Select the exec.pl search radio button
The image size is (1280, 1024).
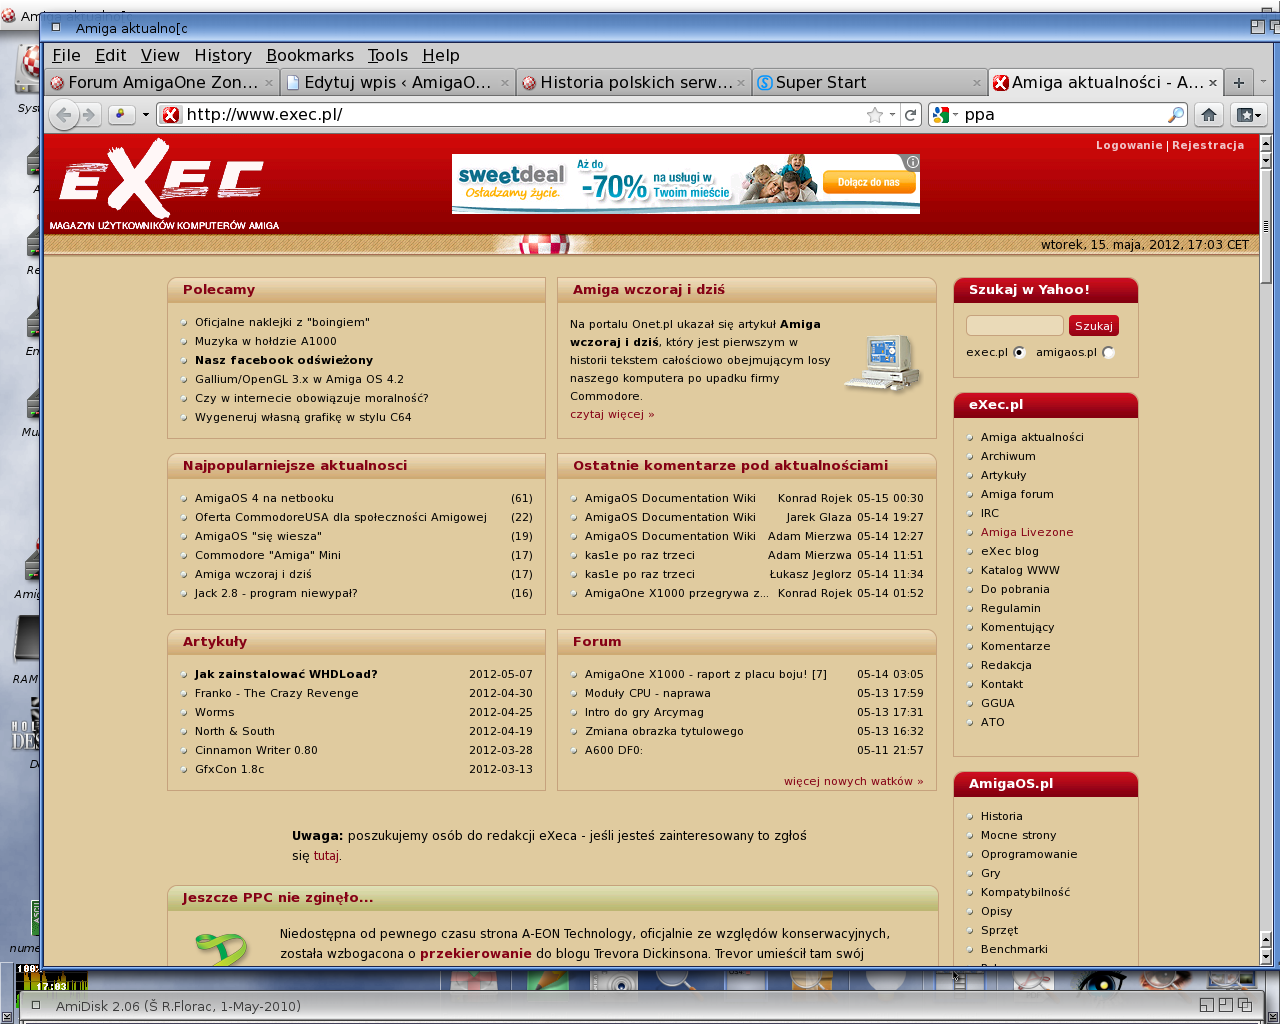(x=1019, y=352)
